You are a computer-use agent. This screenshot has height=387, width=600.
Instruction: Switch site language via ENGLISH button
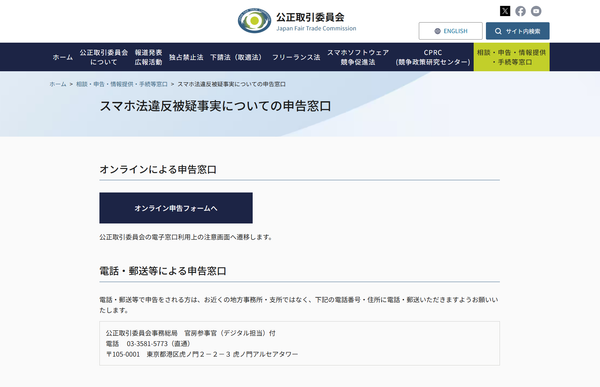450,31
